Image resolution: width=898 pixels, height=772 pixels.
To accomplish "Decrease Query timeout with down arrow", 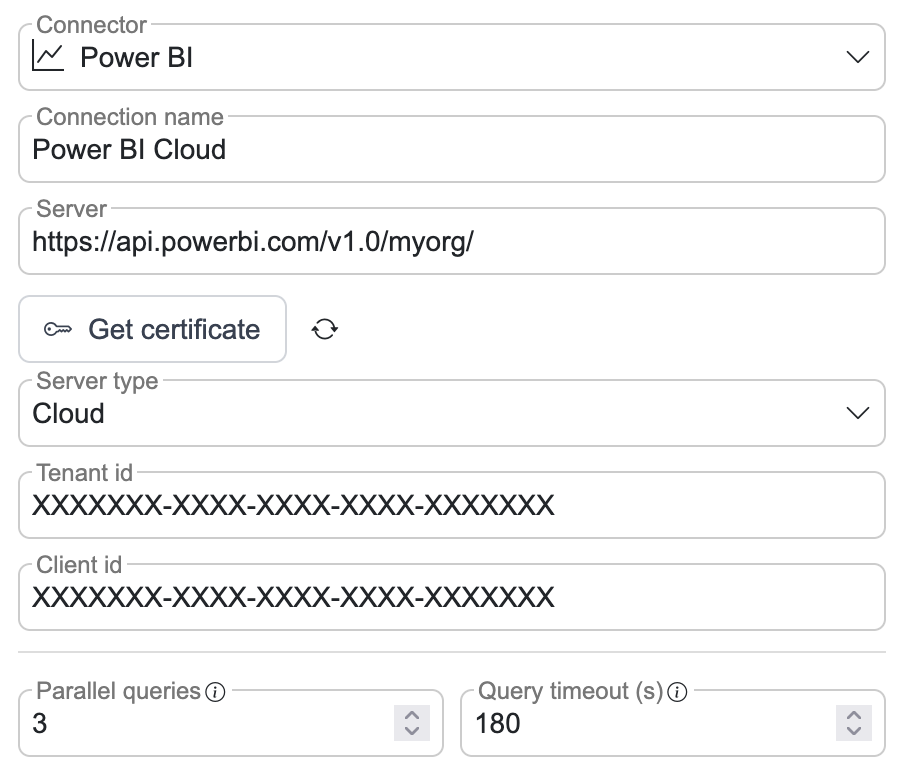I will (x=854, y=731).
